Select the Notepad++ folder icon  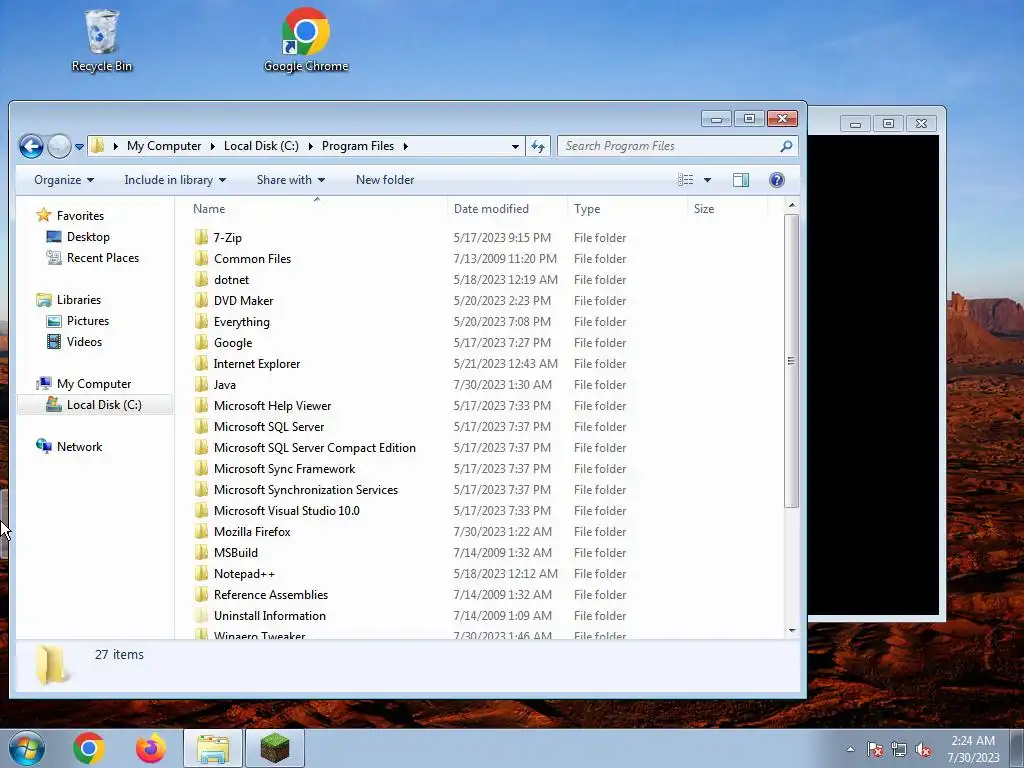tap(201, 573)
